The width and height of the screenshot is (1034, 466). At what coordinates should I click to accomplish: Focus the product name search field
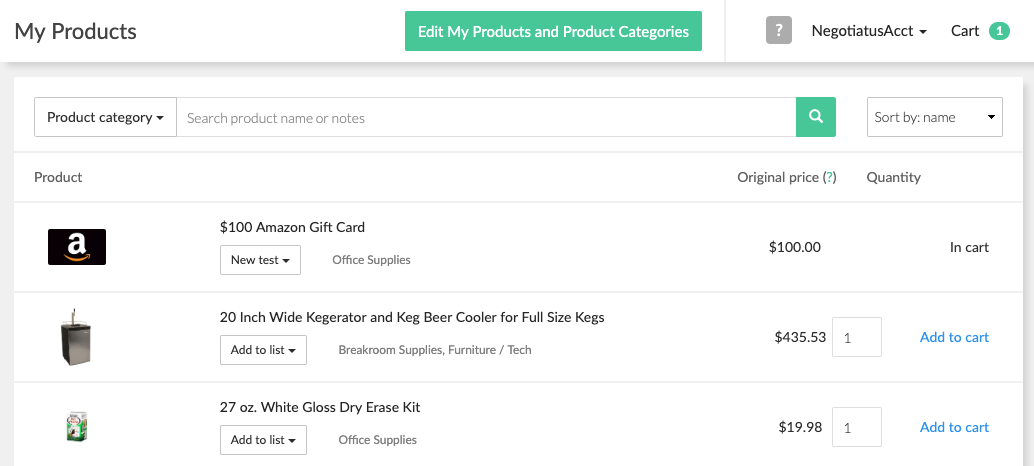pyautogui.click(x=486, y=117)
